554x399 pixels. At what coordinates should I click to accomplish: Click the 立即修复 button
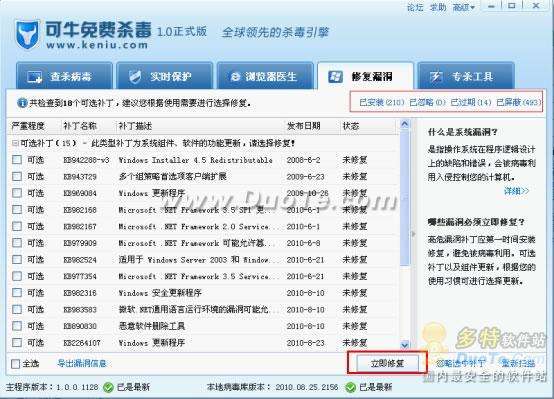(x=387, y=363)
